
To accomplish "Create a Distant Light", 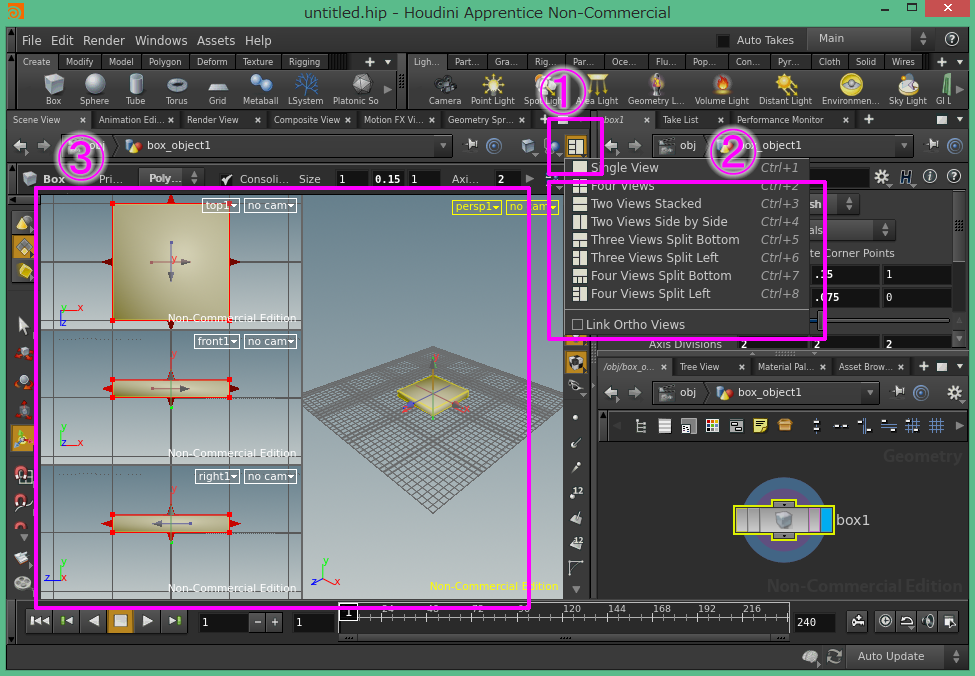I will (x=785, y=89).
